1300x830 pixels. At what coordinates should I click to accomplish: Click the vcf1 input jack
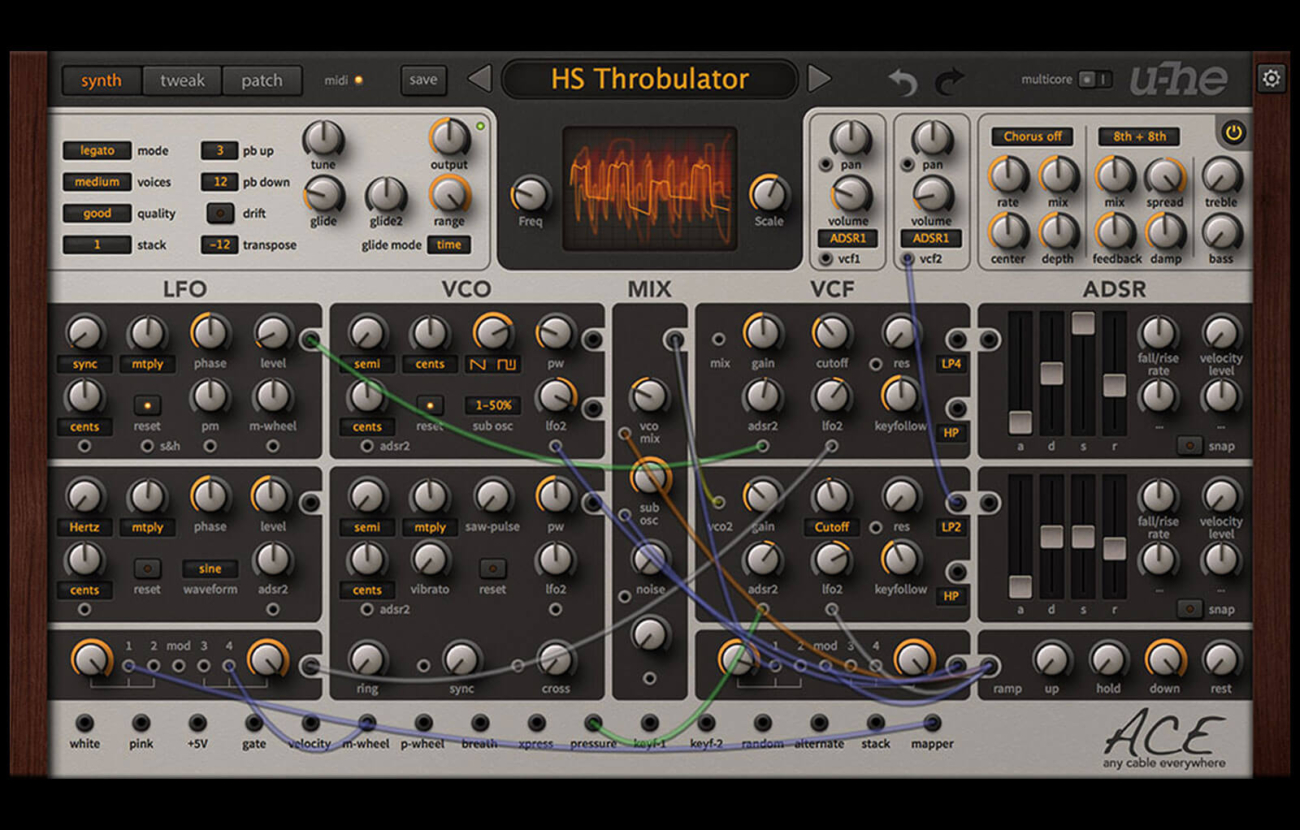click(826, 259)
